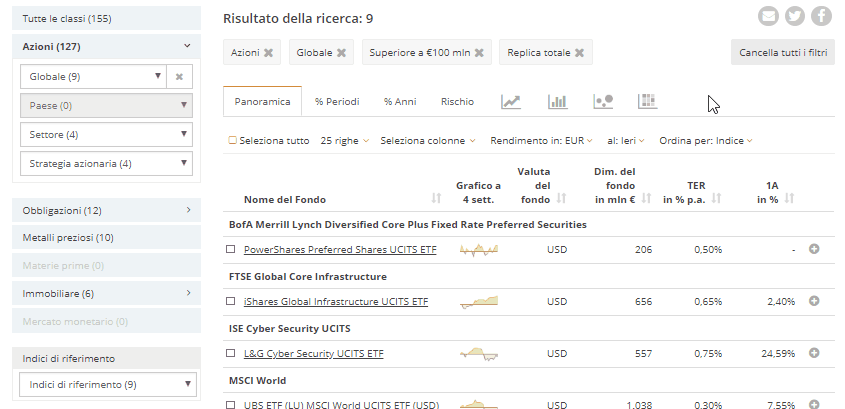Switch to the % Periodi tab

point(337,101)
